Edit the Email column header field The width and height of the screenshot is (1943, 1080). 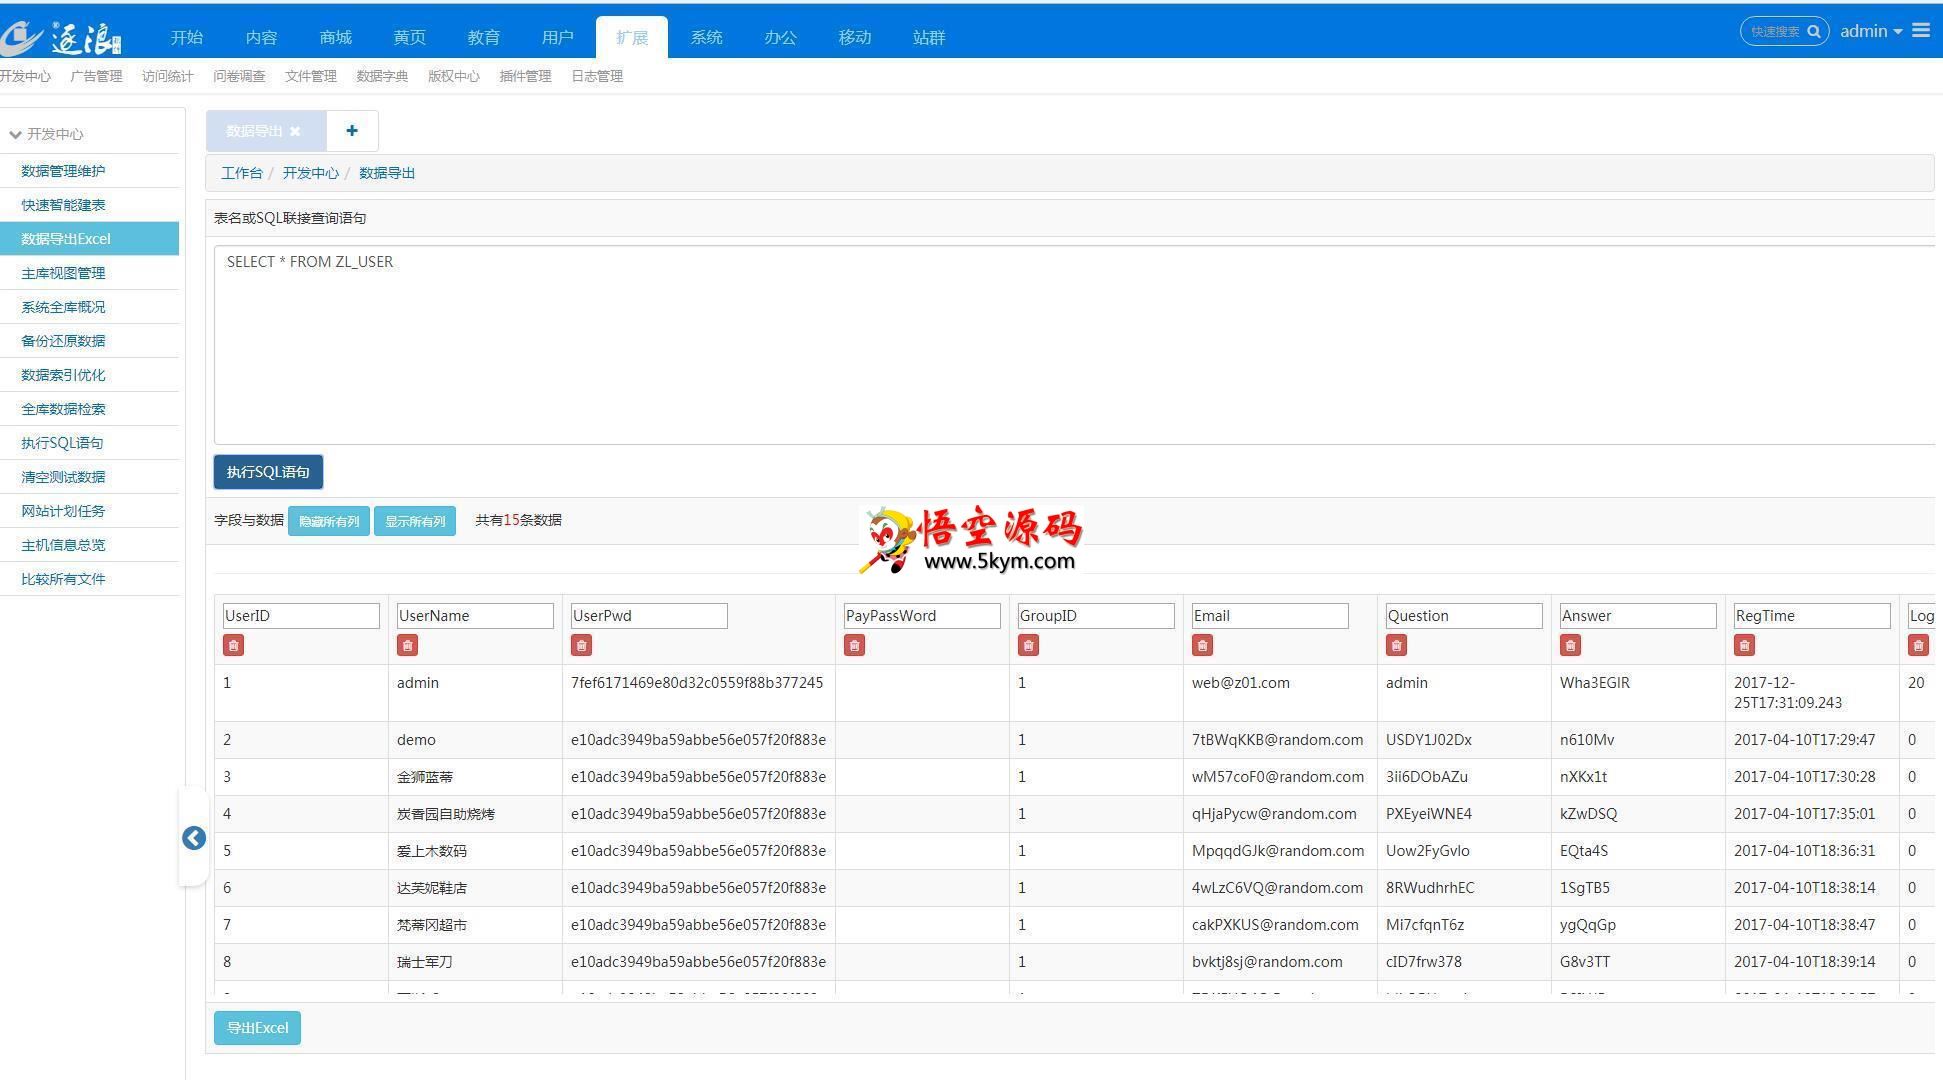point(1270,616)
